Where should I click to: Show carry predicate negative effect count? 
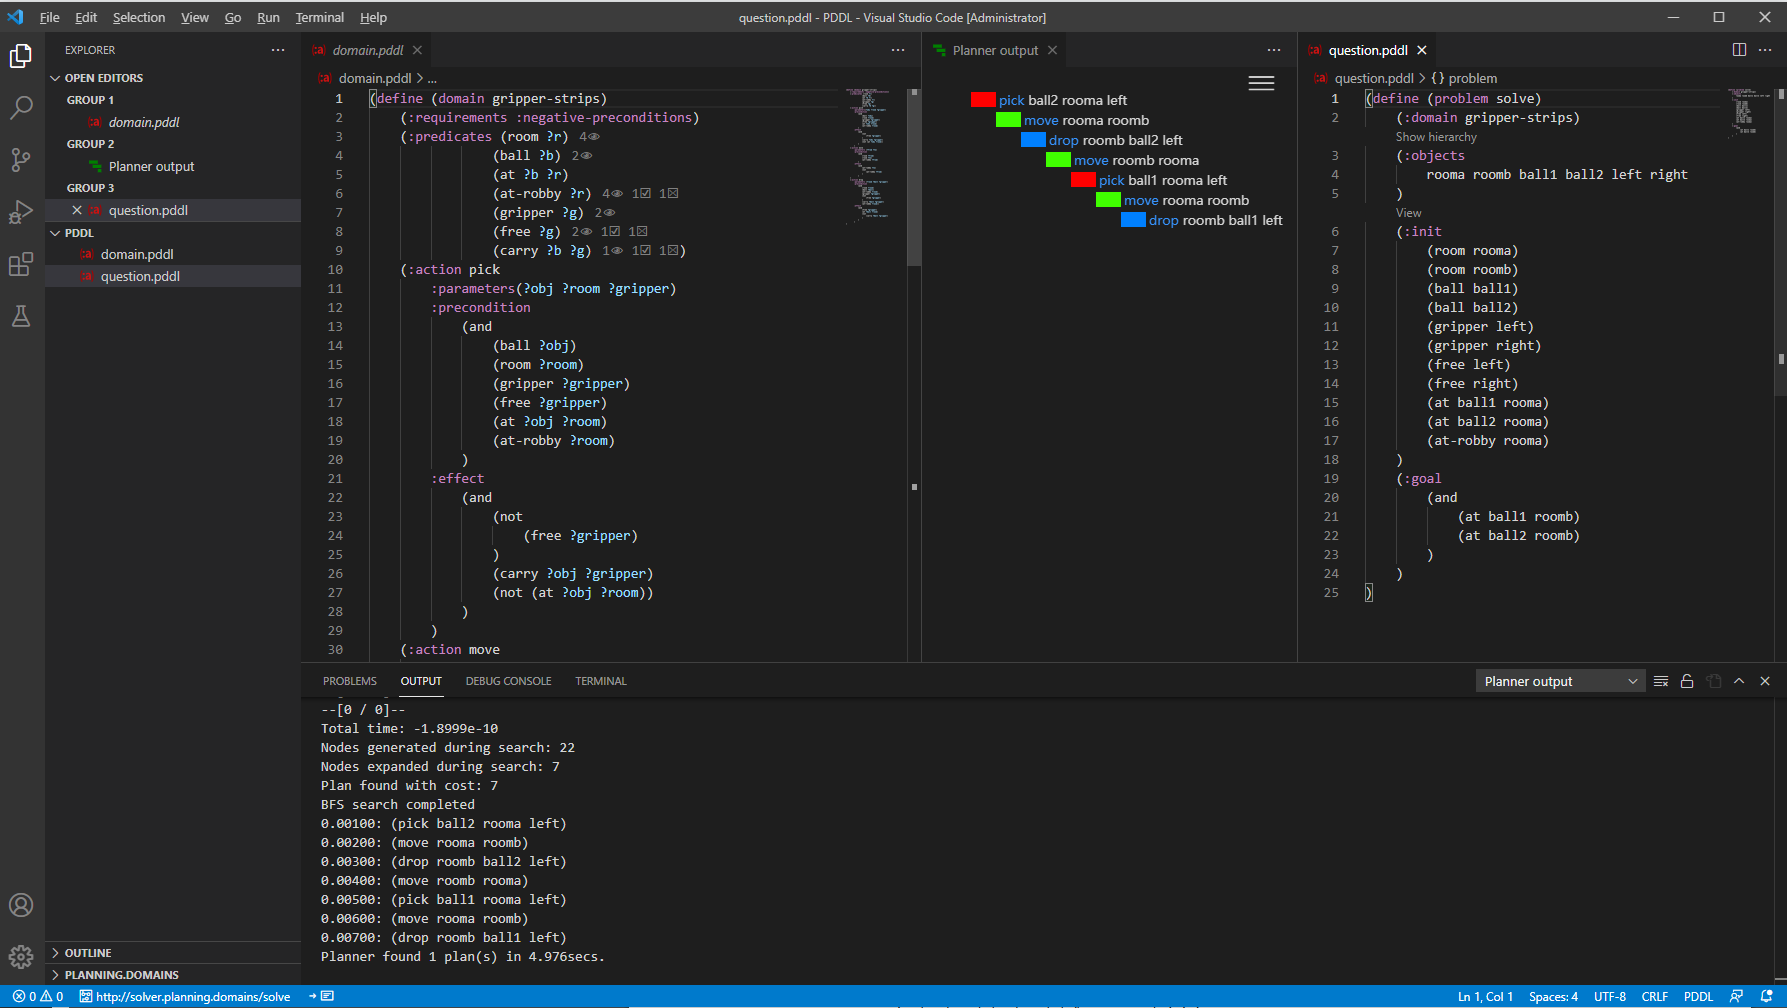pyautogui.click(x=668, y=251)
